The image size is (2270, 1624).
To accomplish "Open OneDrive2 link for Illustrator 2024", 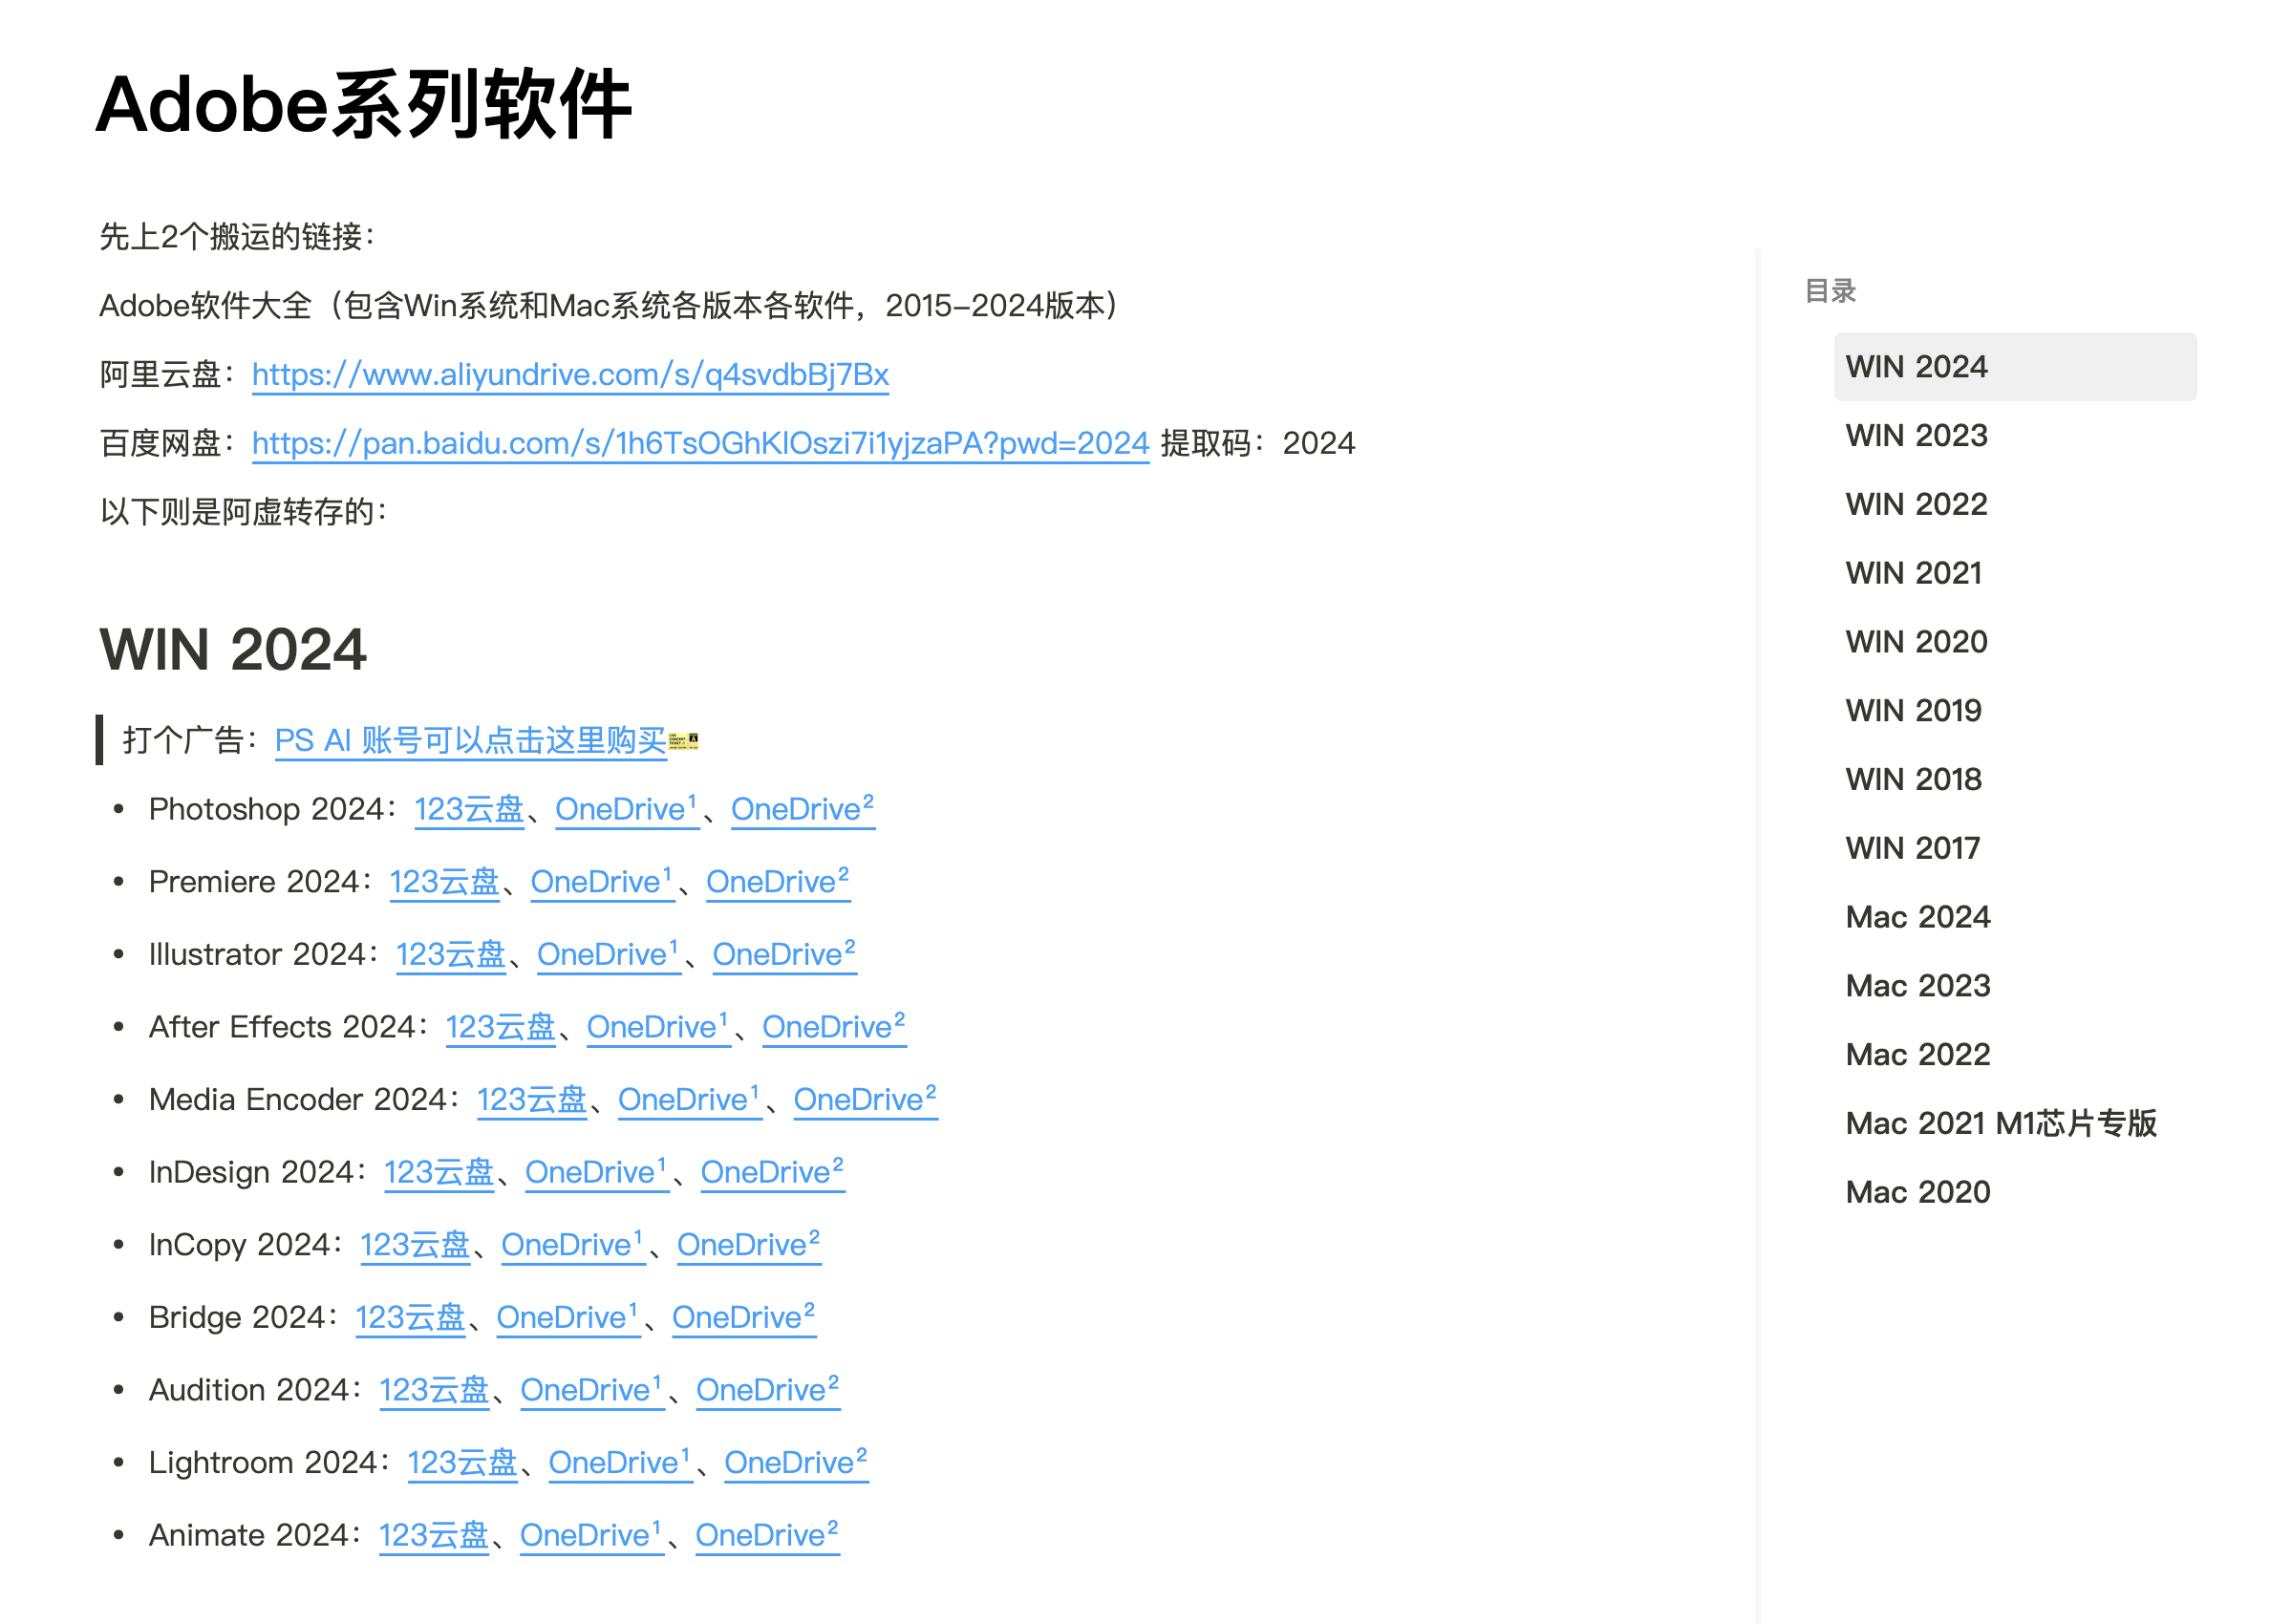I will point(784,955).
